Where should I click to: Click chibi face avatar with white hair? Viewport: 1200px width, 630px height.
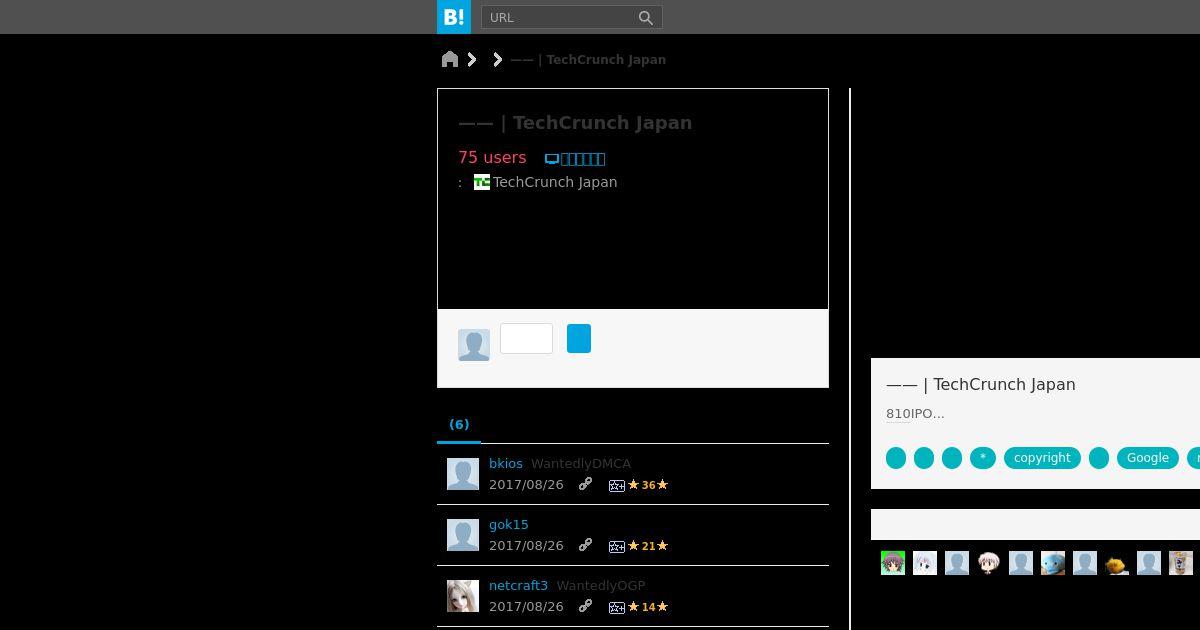[989, 563]
